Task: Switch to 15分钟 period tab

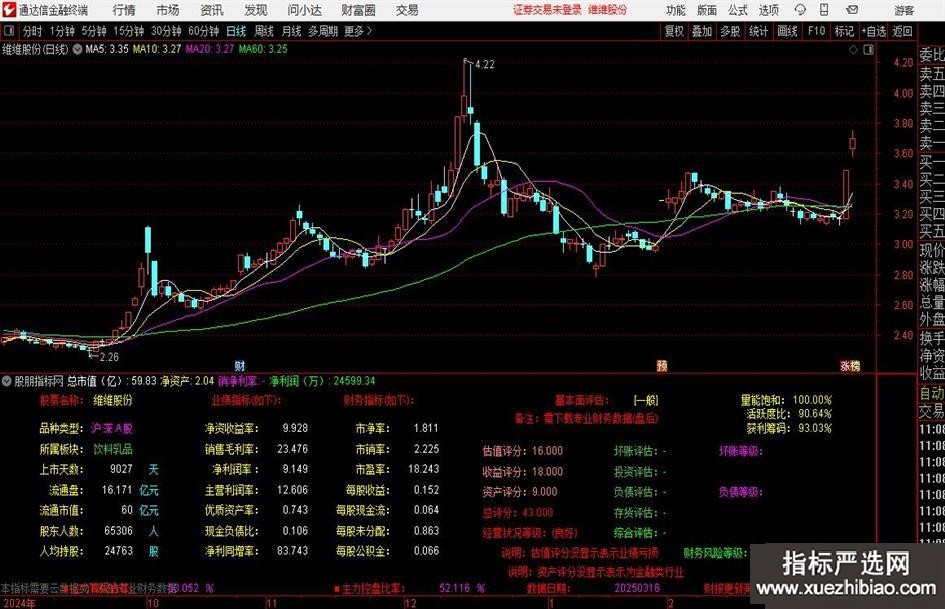Action: point(129,31)
